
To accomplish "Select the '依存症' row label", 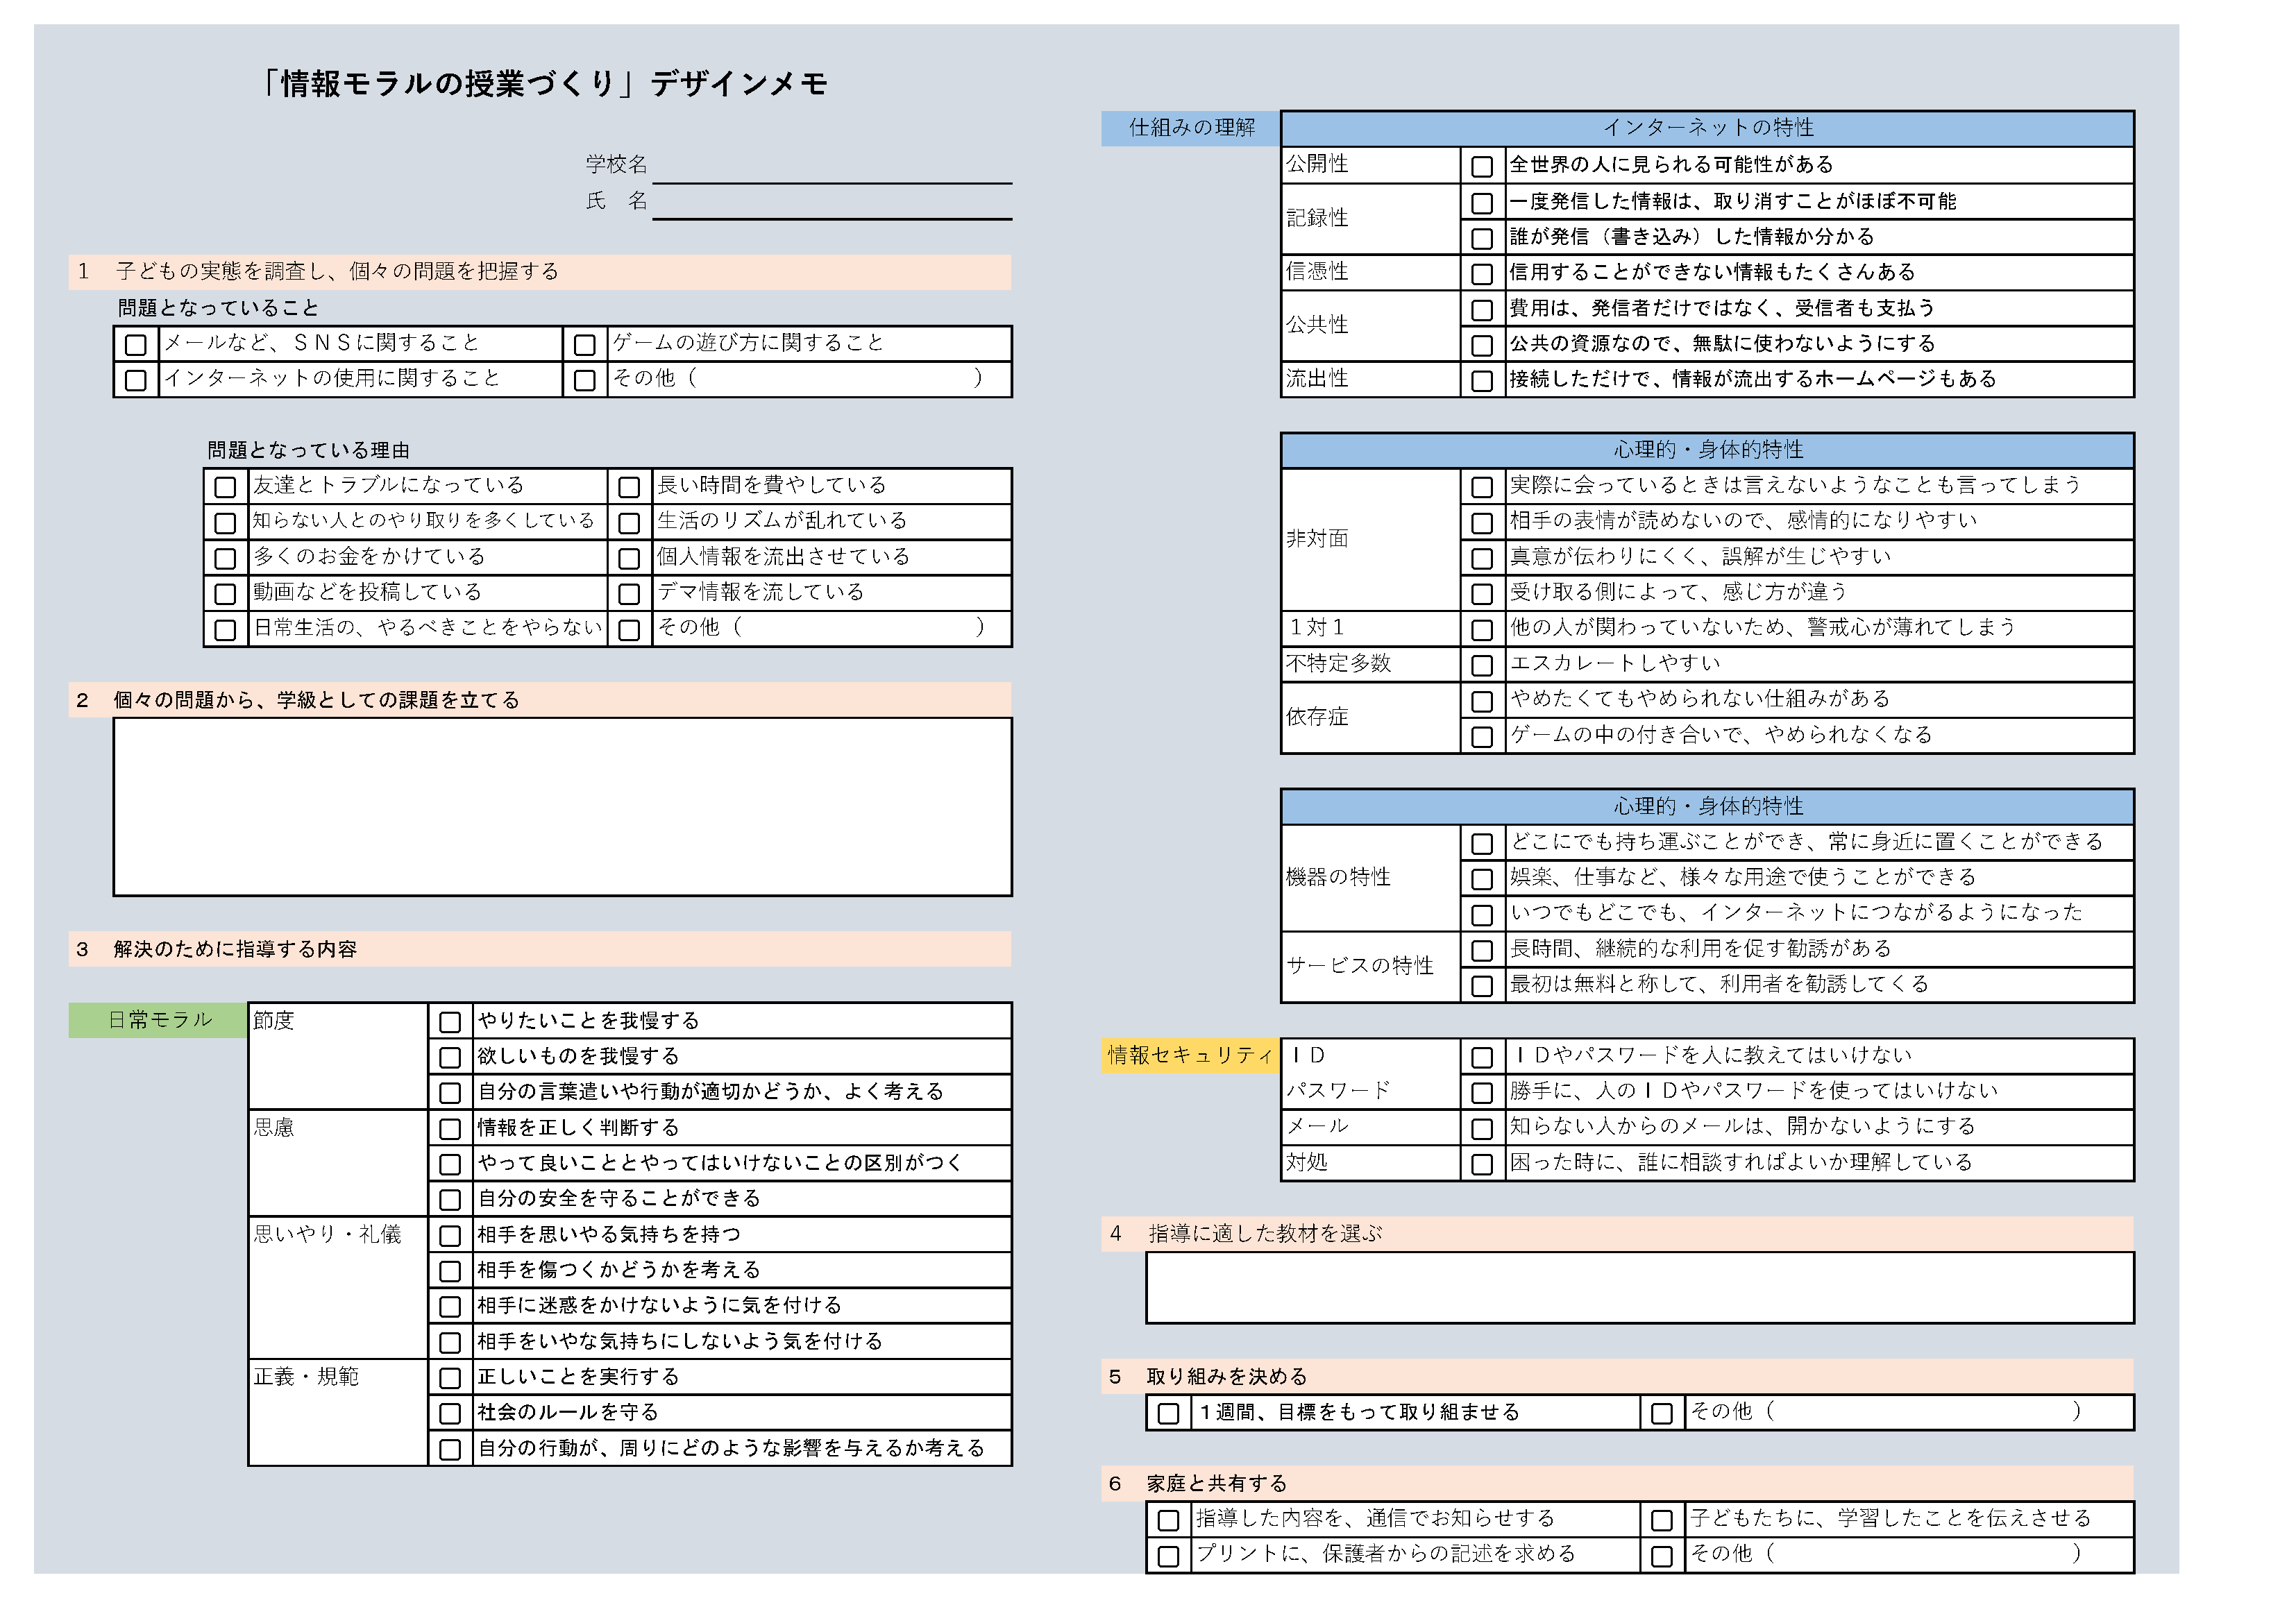I will pos(1371,718).
